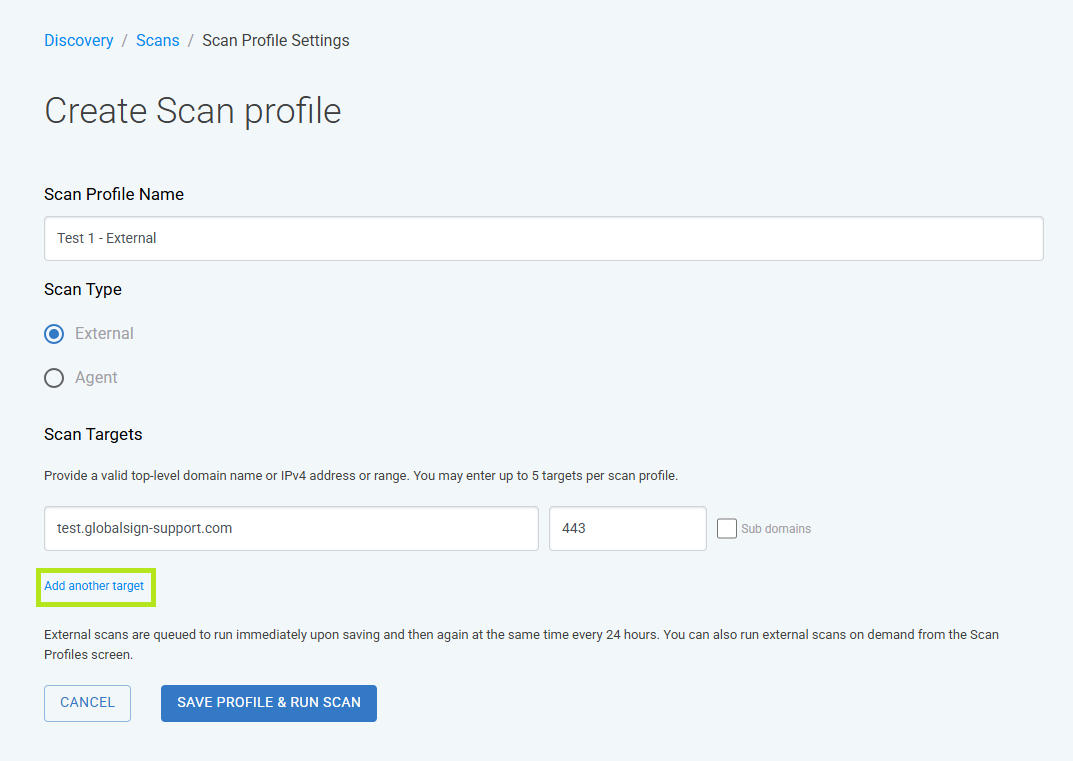The height and width of the screenshot is (761, 1073).
Task: Focus the test.globalsign-support.com target field
Action: 292,528
